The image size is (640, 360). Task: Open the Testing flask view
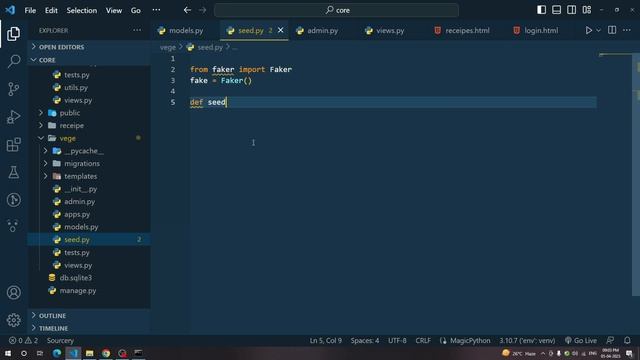click(x=13, y=172)
